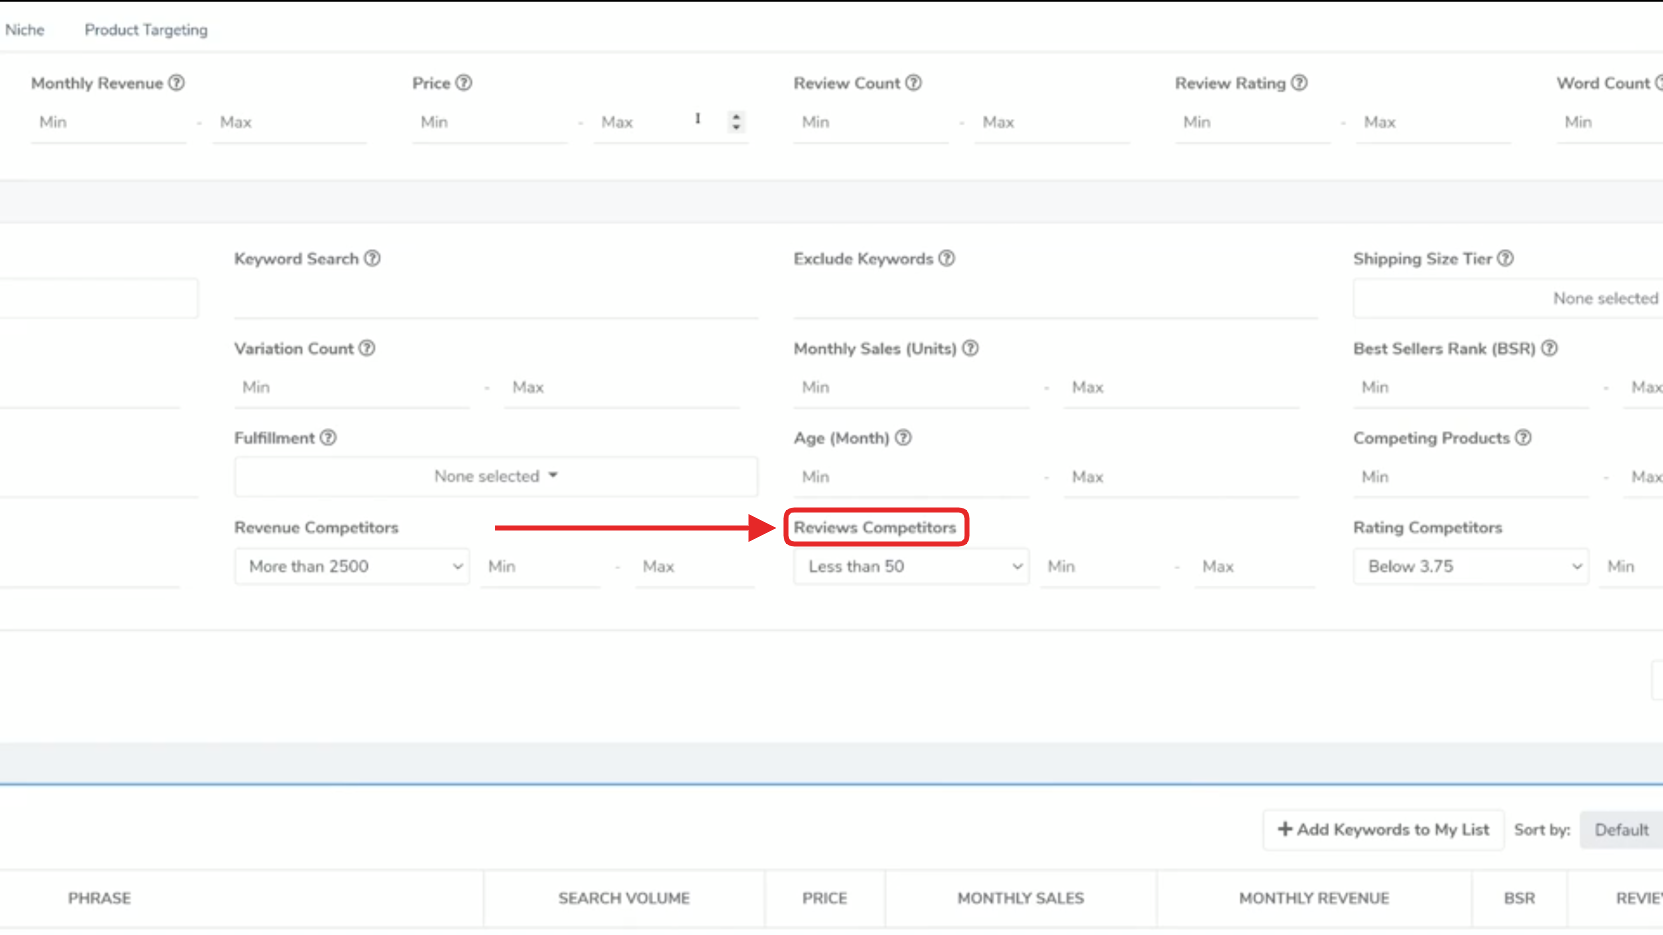Viewport: 1663px width, 935px height.
Task: Open the Rating Competitors 'Below 3.75' dropdown
Action: [1470, 566]
